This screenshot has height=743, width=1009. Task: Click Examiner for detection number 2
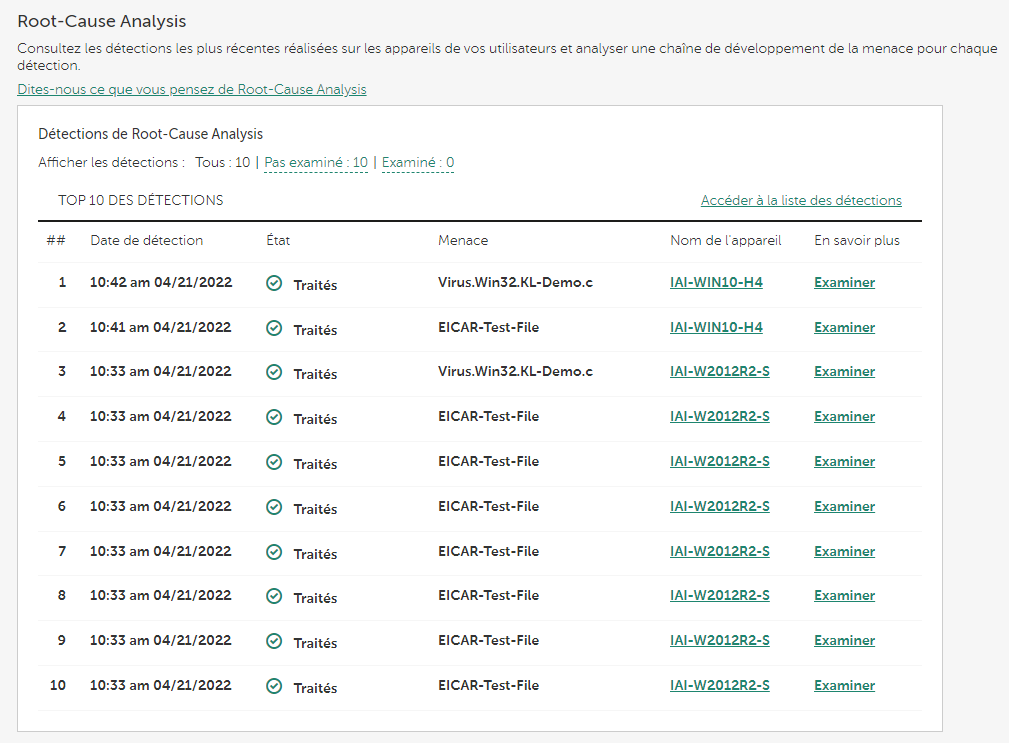tap(844, 328)
